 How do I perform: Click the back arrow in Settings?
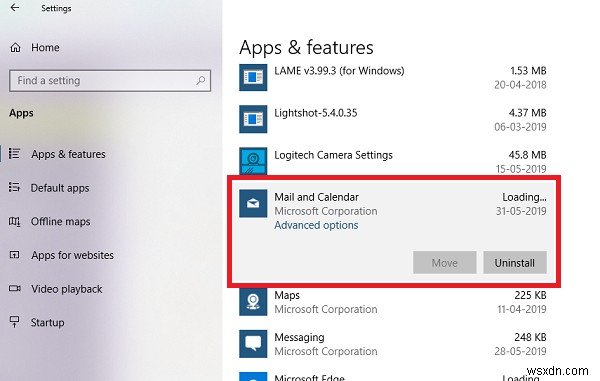(x=15, y=8)
